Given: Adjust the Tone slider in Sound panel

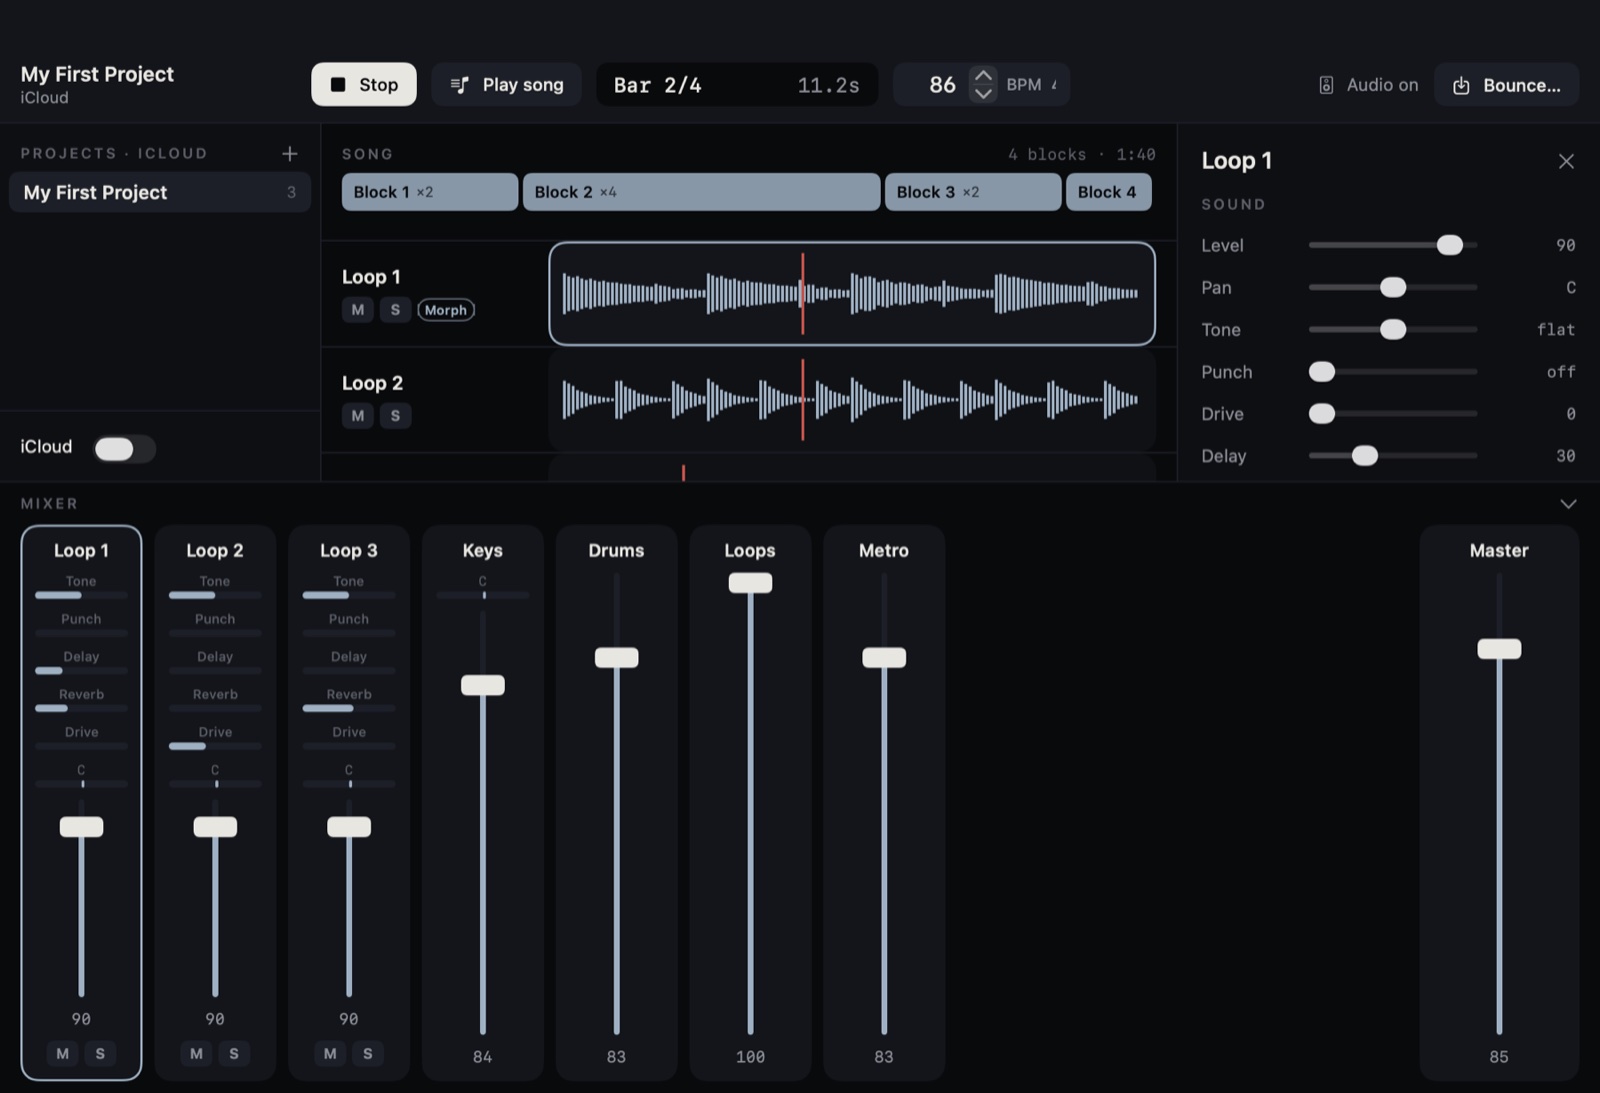Looking at the screenshot, I should 1393,329.
